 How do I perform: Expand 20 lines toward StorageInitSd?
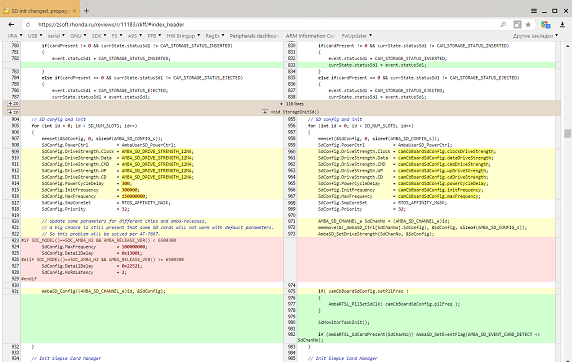[x=13, y=112]
